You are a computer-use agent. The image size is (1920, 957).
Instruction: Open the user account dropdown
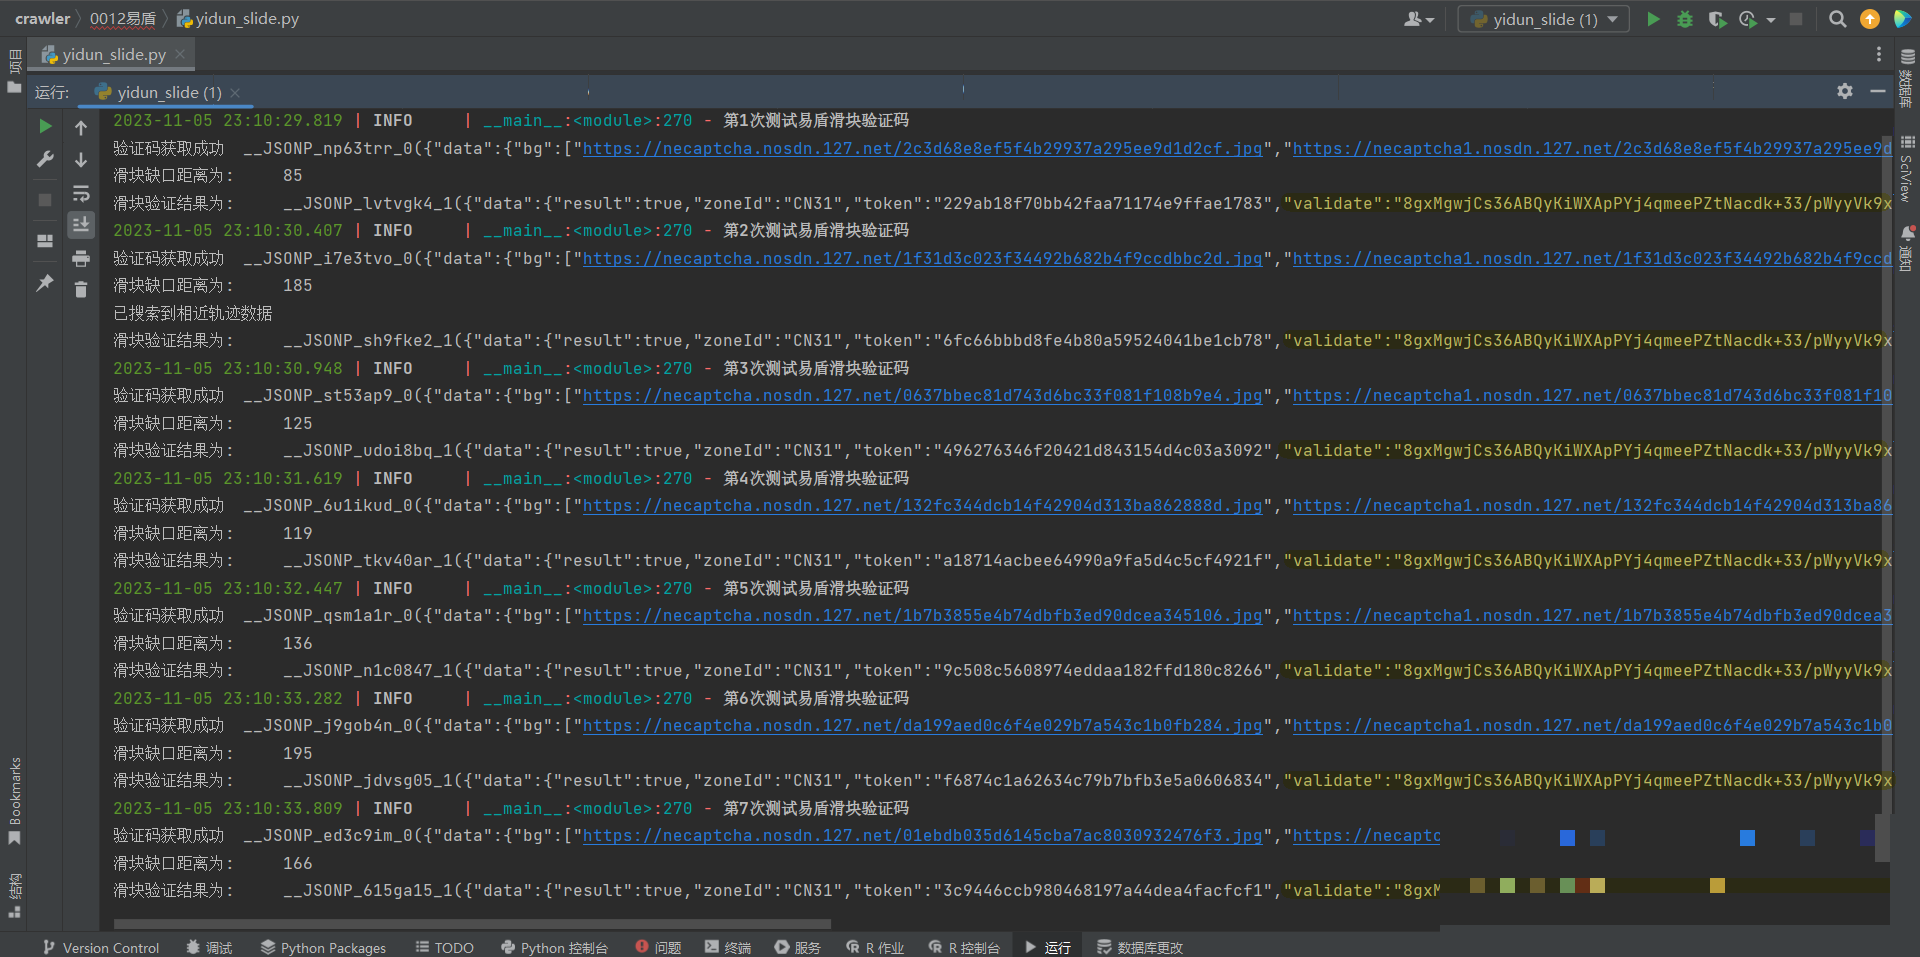1419,19
